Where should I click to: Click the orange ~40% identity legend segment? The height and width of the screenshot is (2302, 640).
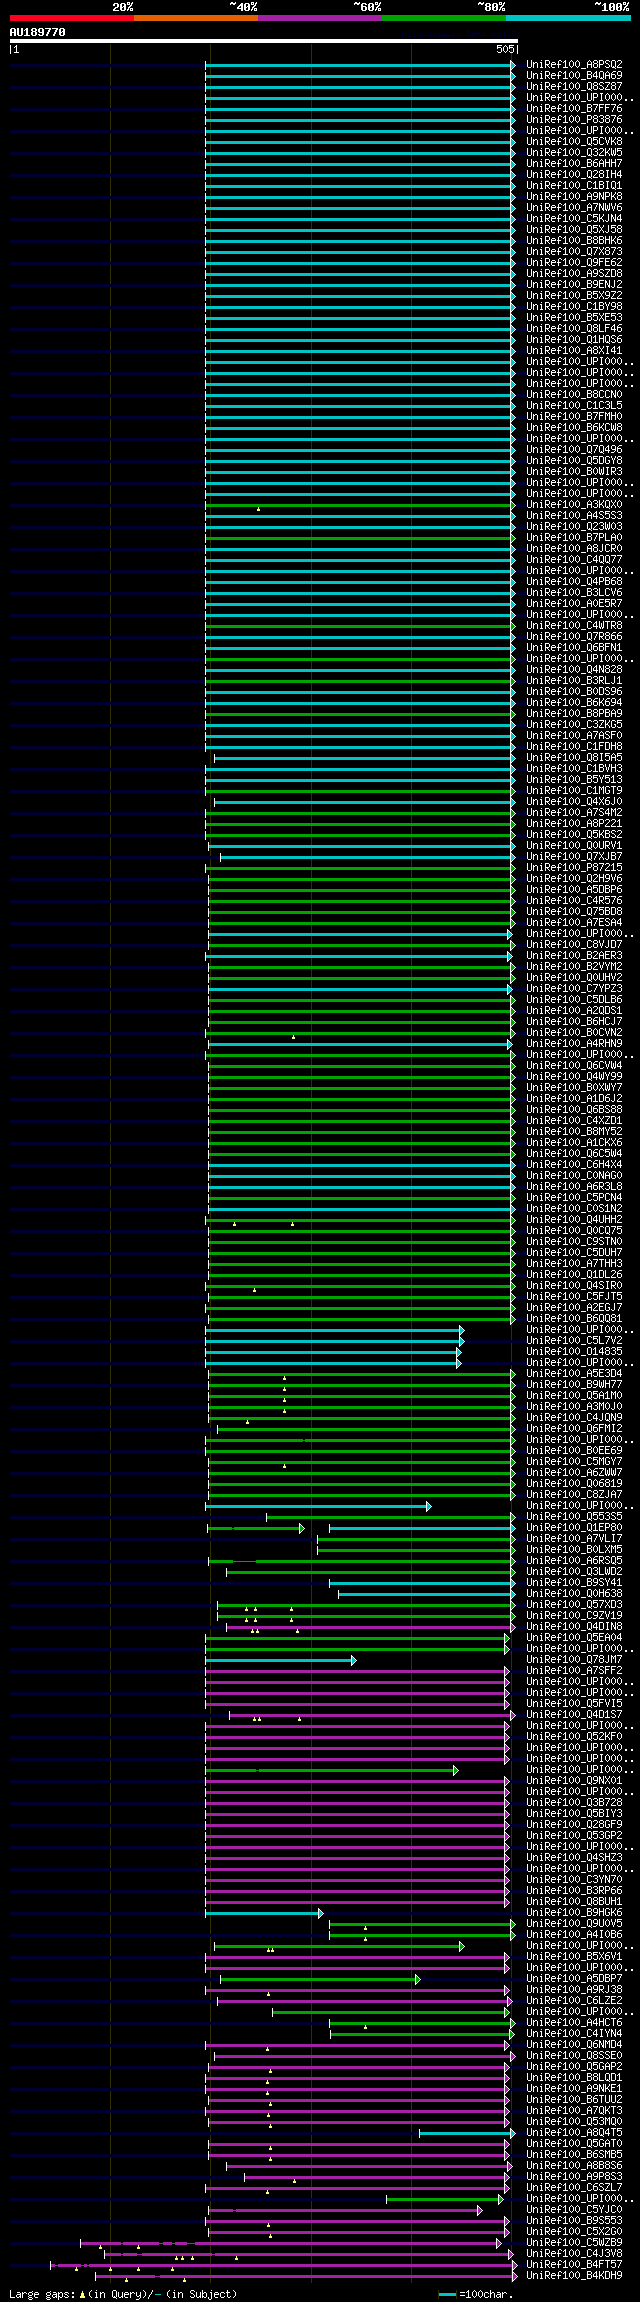(x=195, y=18)
